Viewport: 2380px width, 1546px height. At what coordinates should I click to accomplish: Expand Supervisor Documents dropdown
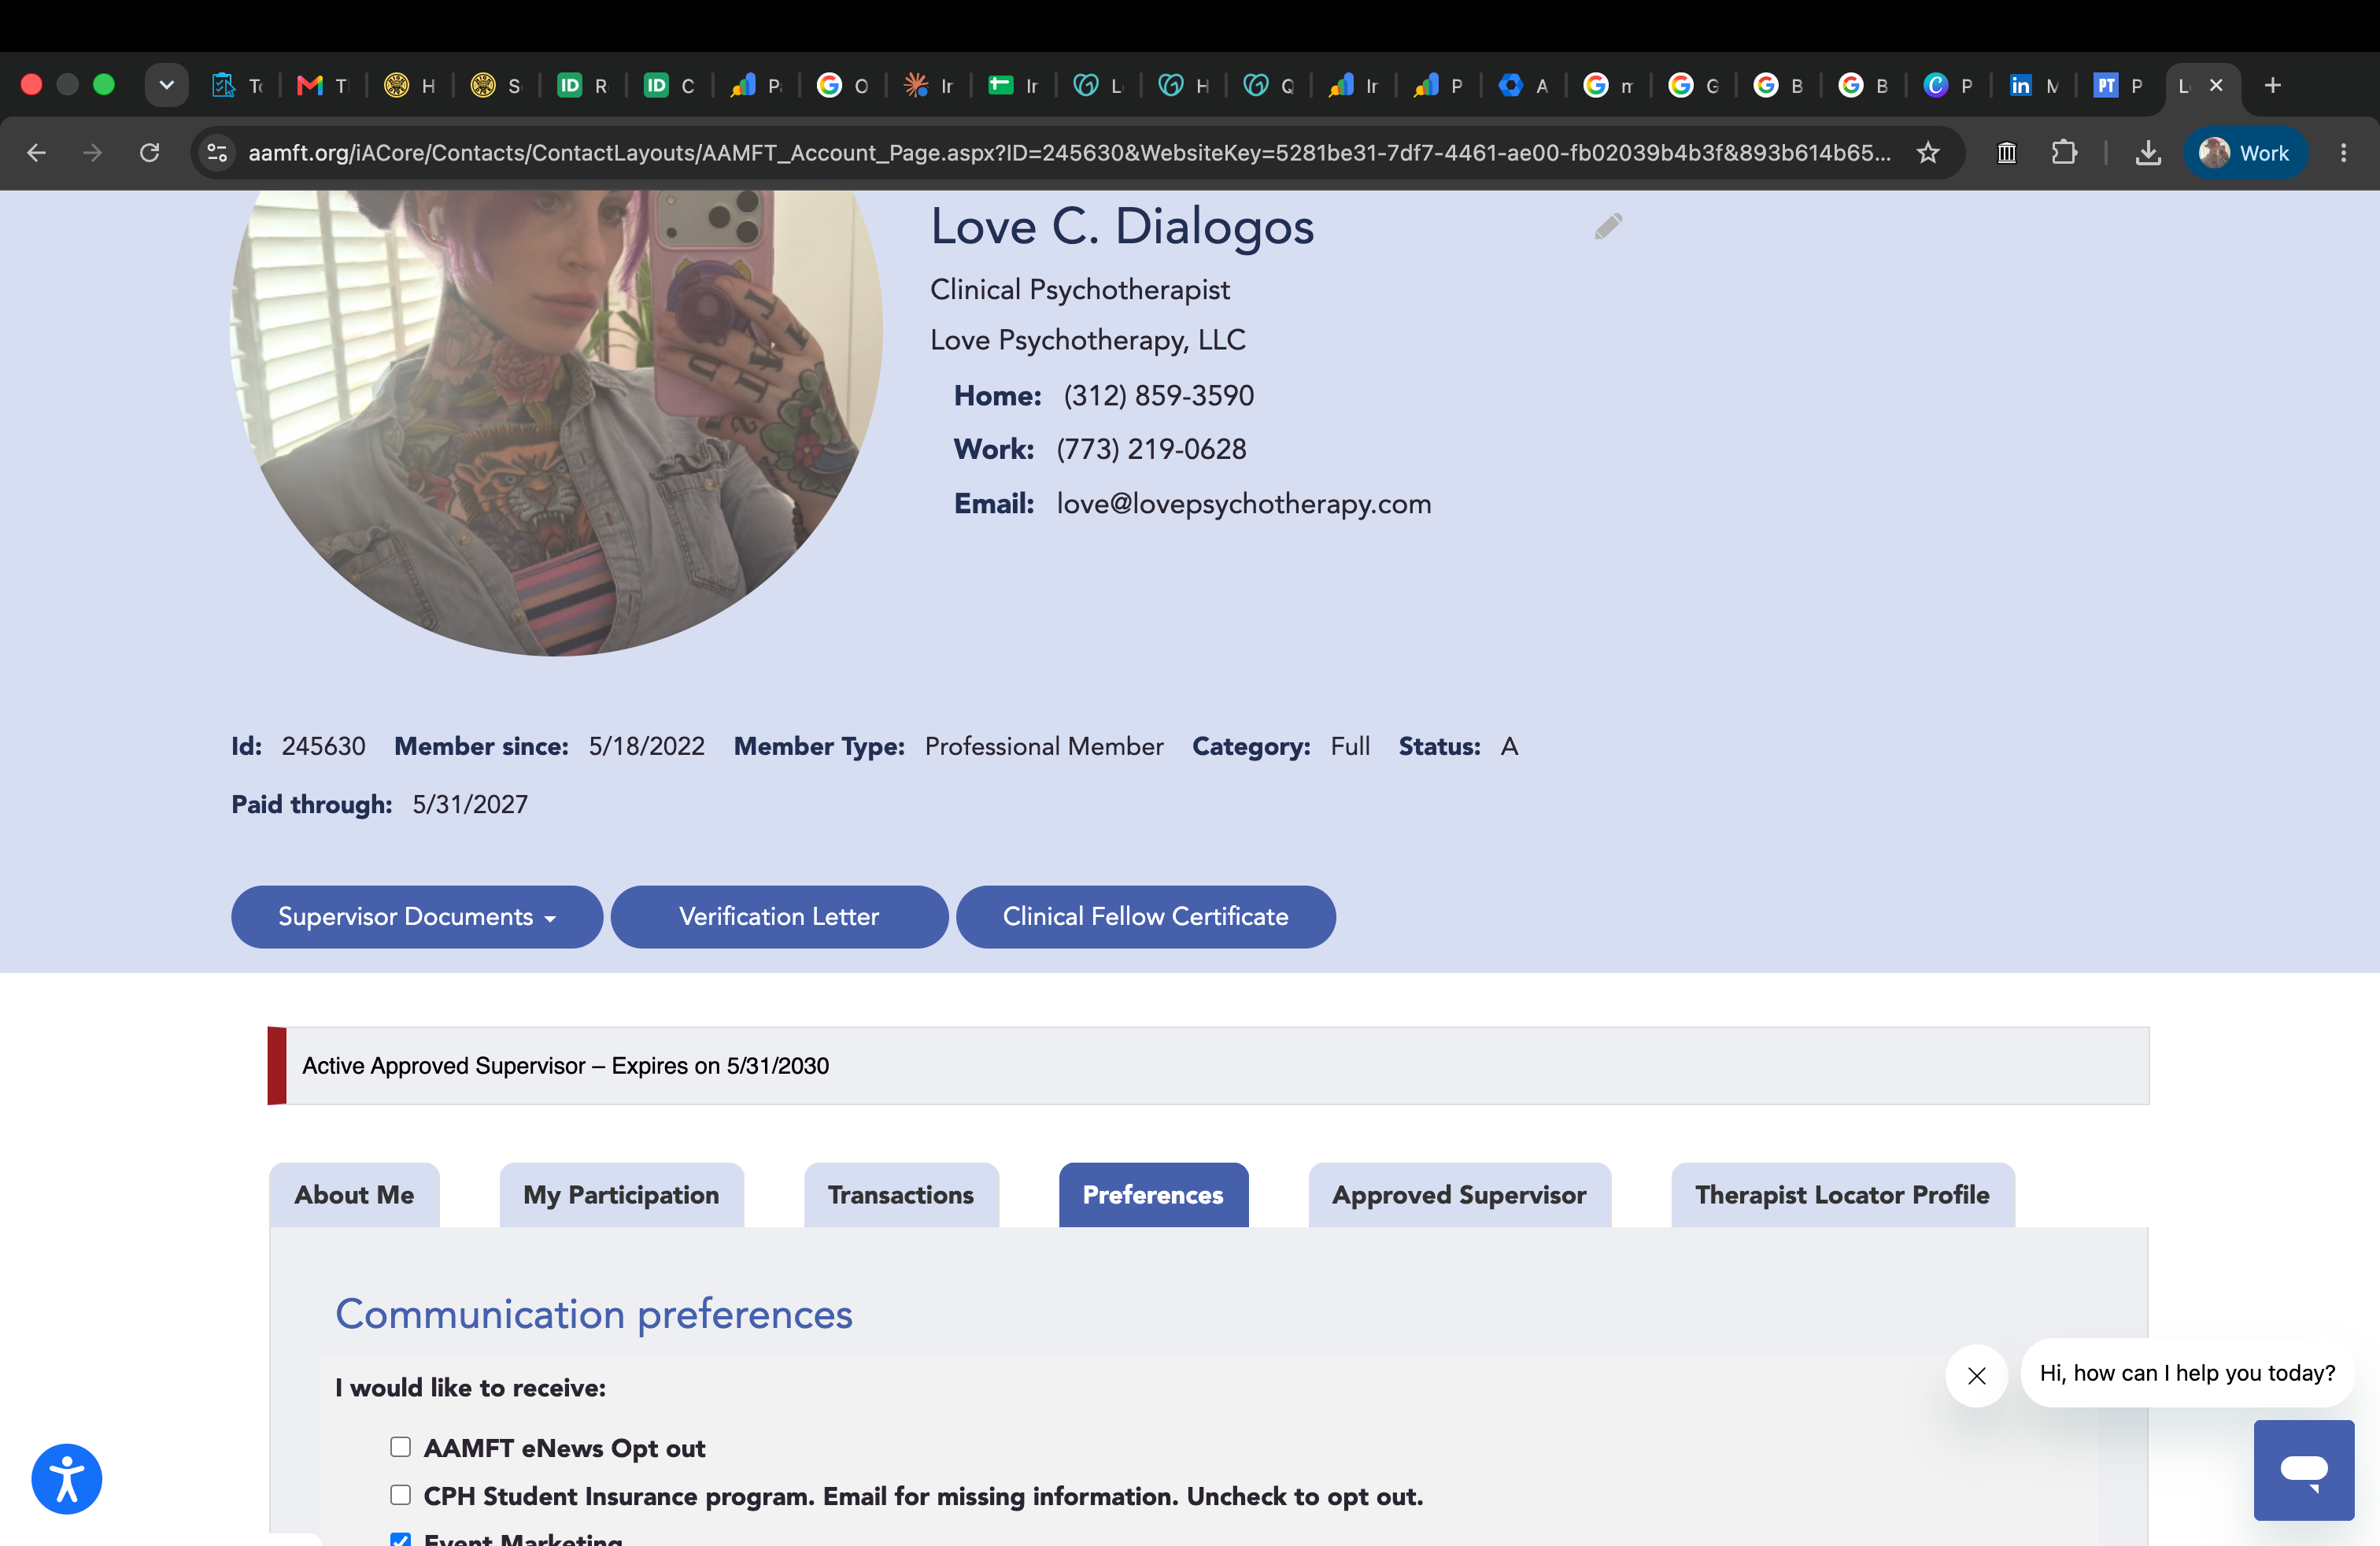click(417, 916)
